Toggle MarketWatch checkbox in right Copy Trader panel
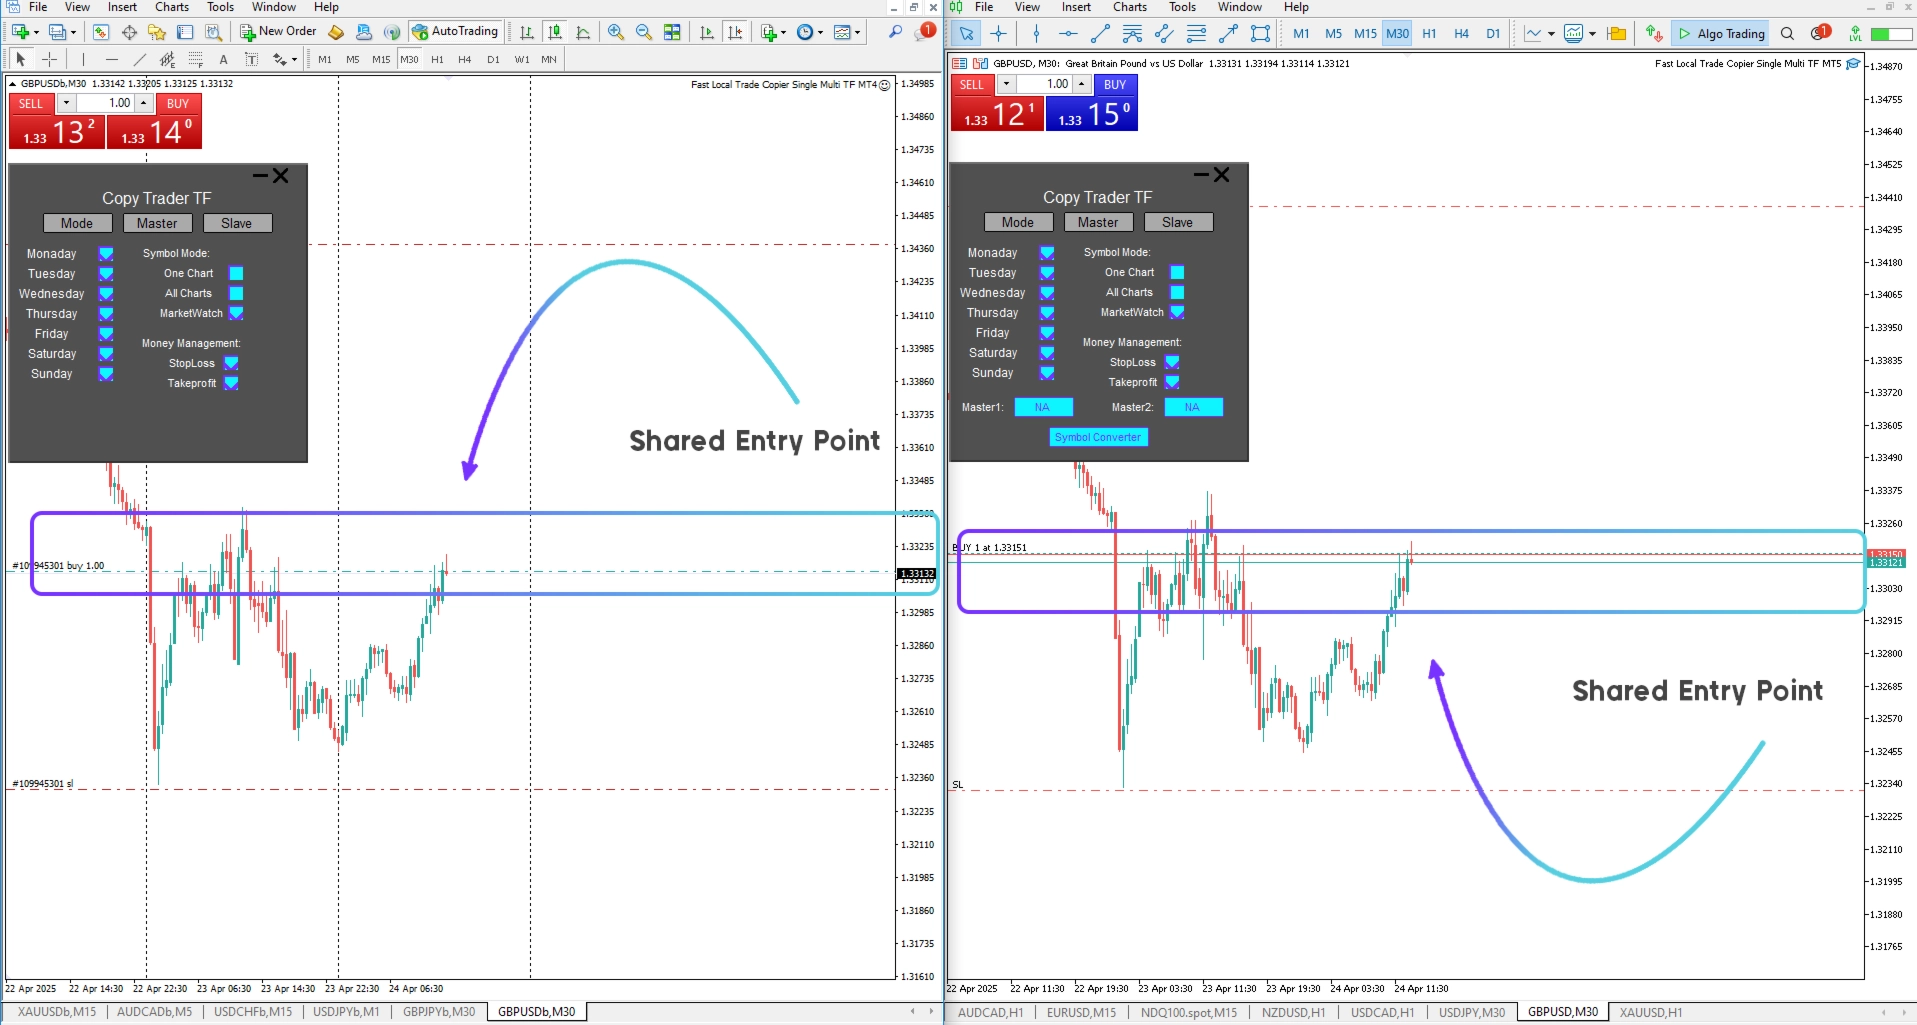This screenshot has height=1025, width=1917. (x=1177, y=312)
